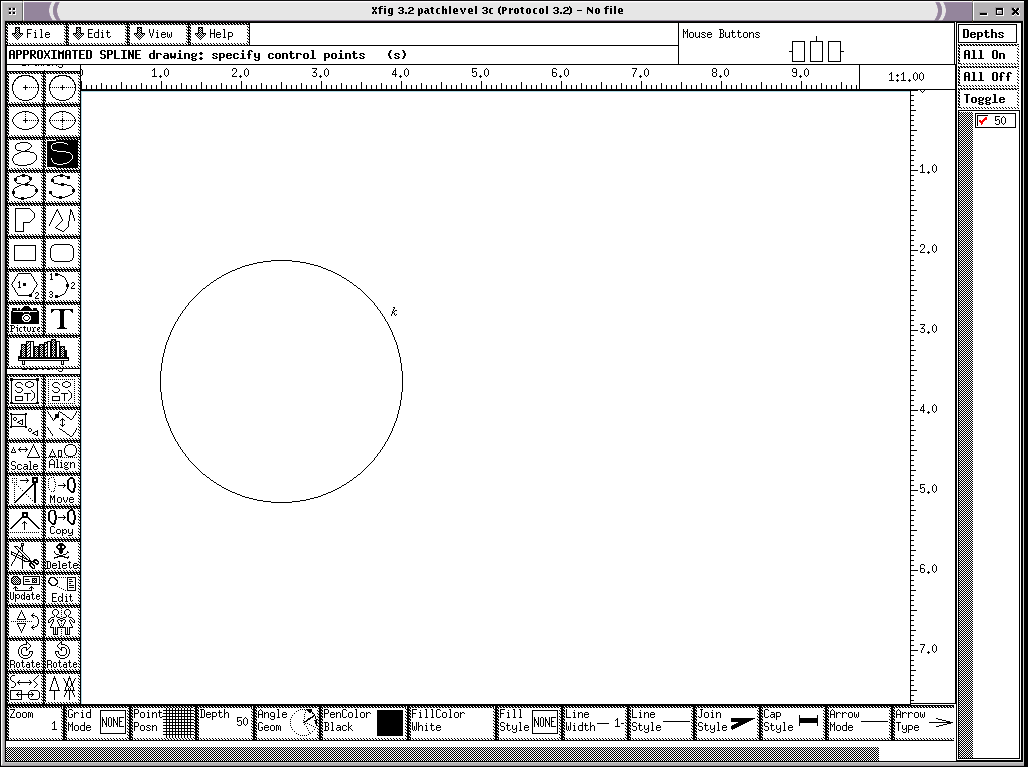Image resolution: width=1028 pixels, height=767 pixels.
Task: Select the open interpolated spline tool
Action: [x=62, y=187]
